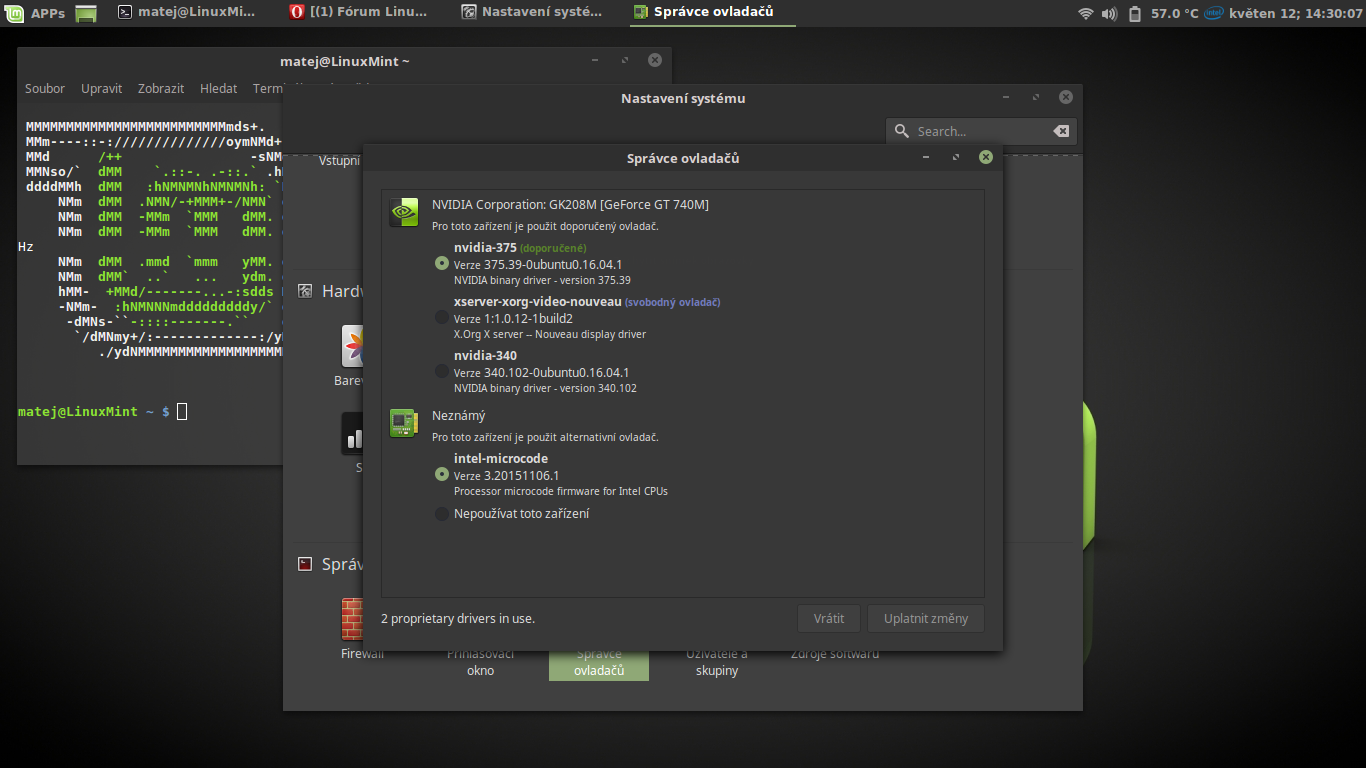
Task: Click the battery indicator in the tray
Action: click(1134, 13)
